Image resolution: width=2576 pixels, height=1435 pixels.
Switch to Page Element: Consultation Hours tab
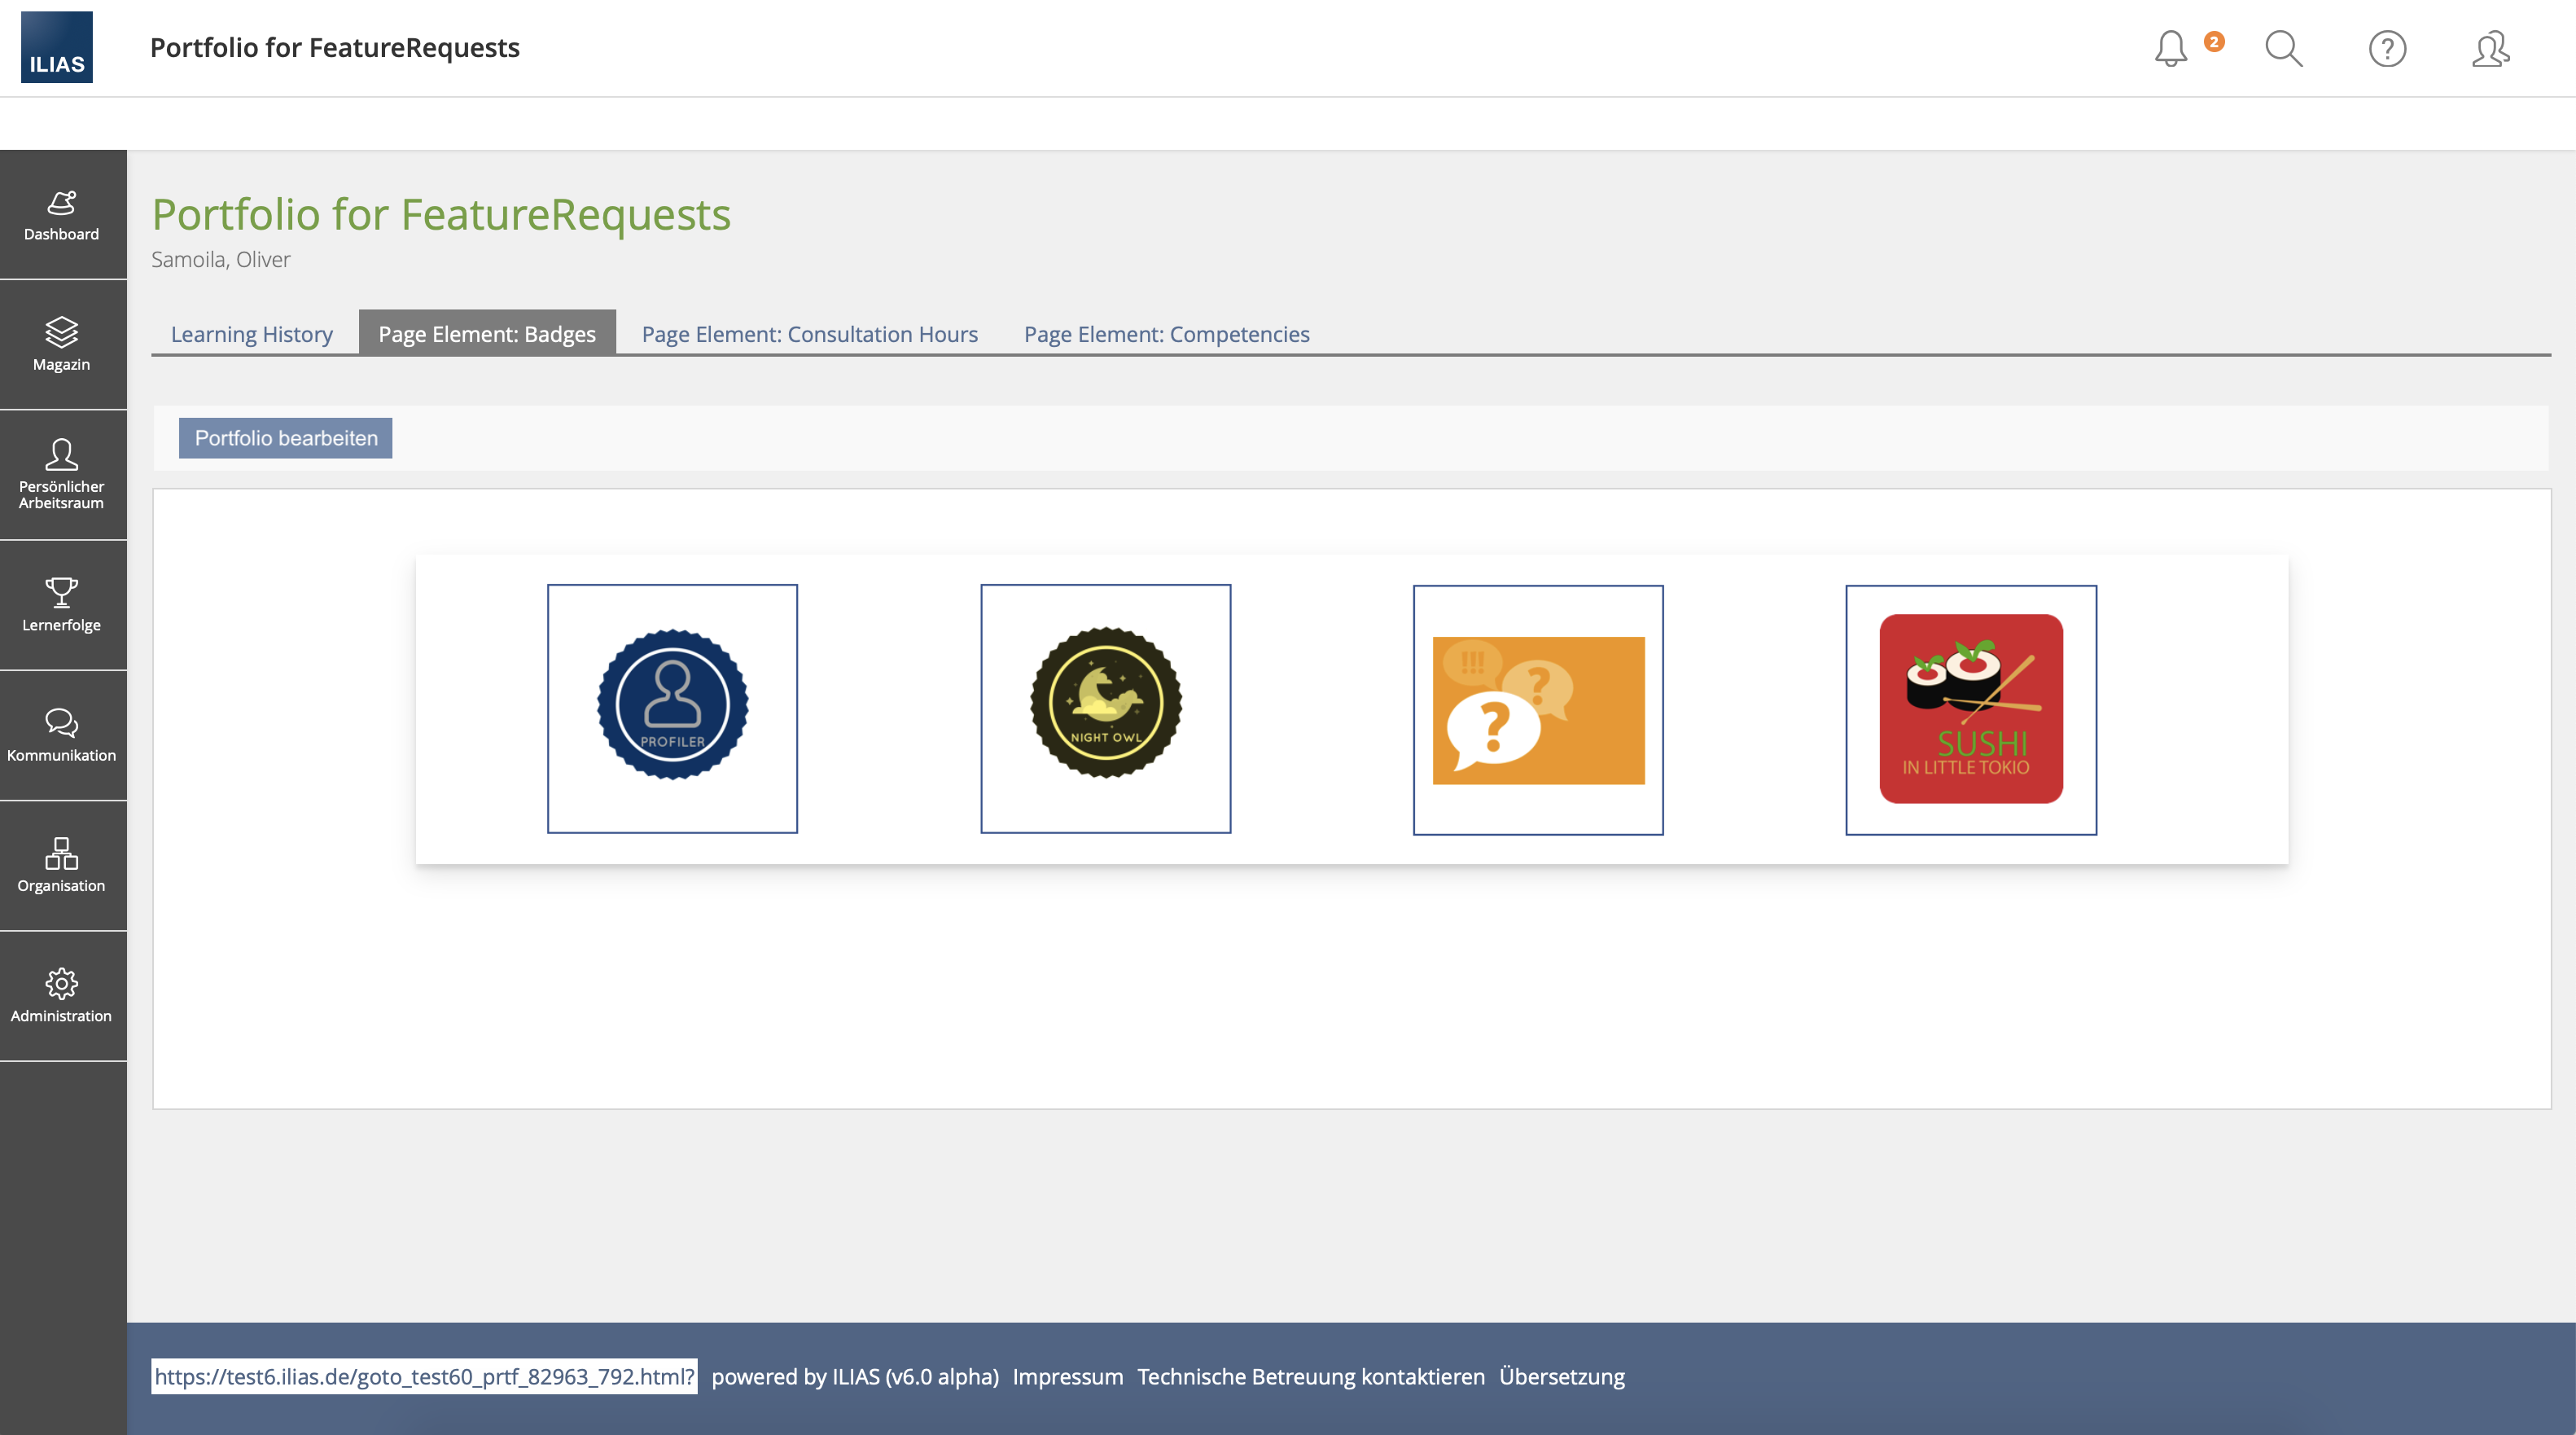coord(809,334)
